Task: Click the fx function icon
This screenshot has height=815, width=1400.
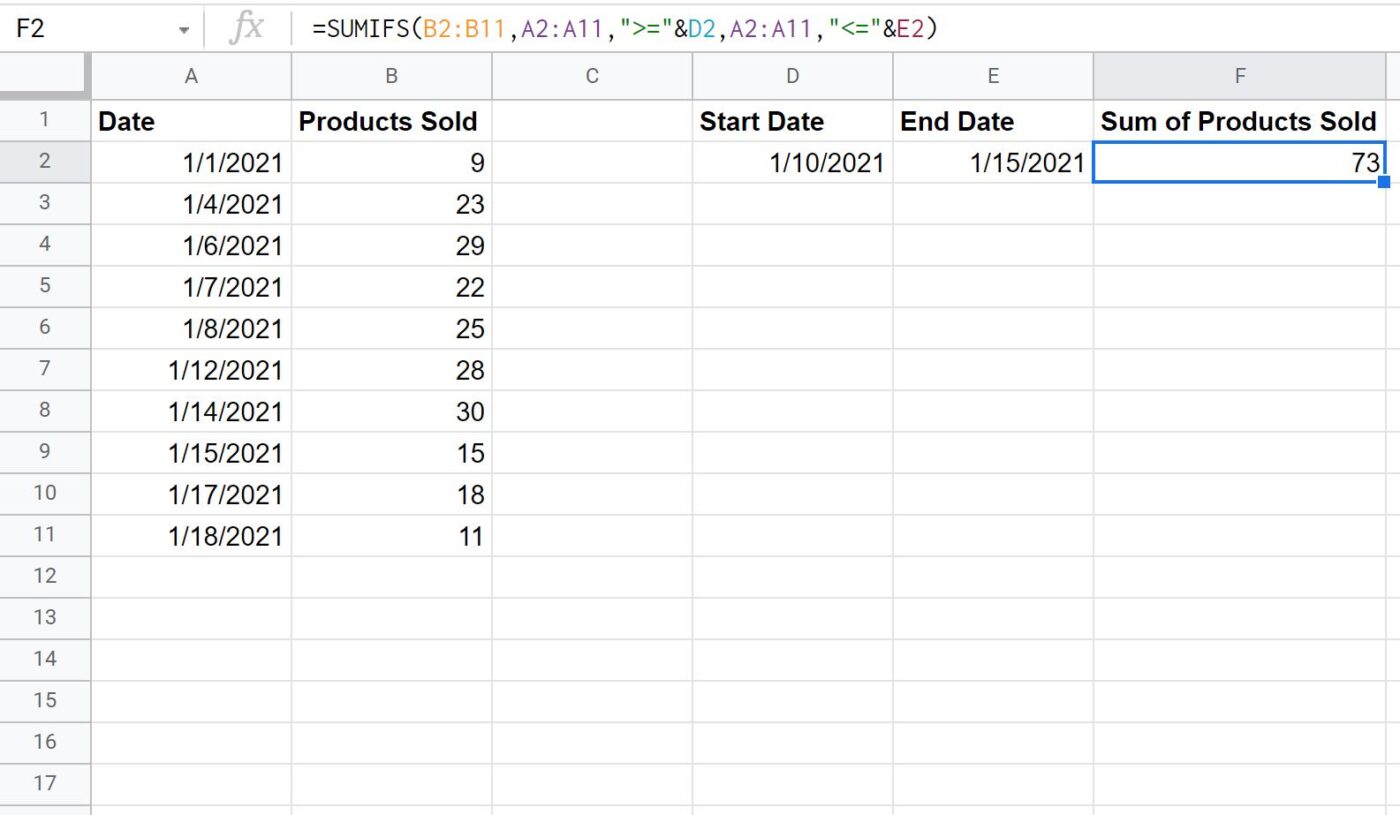Action: pos(246,29)
